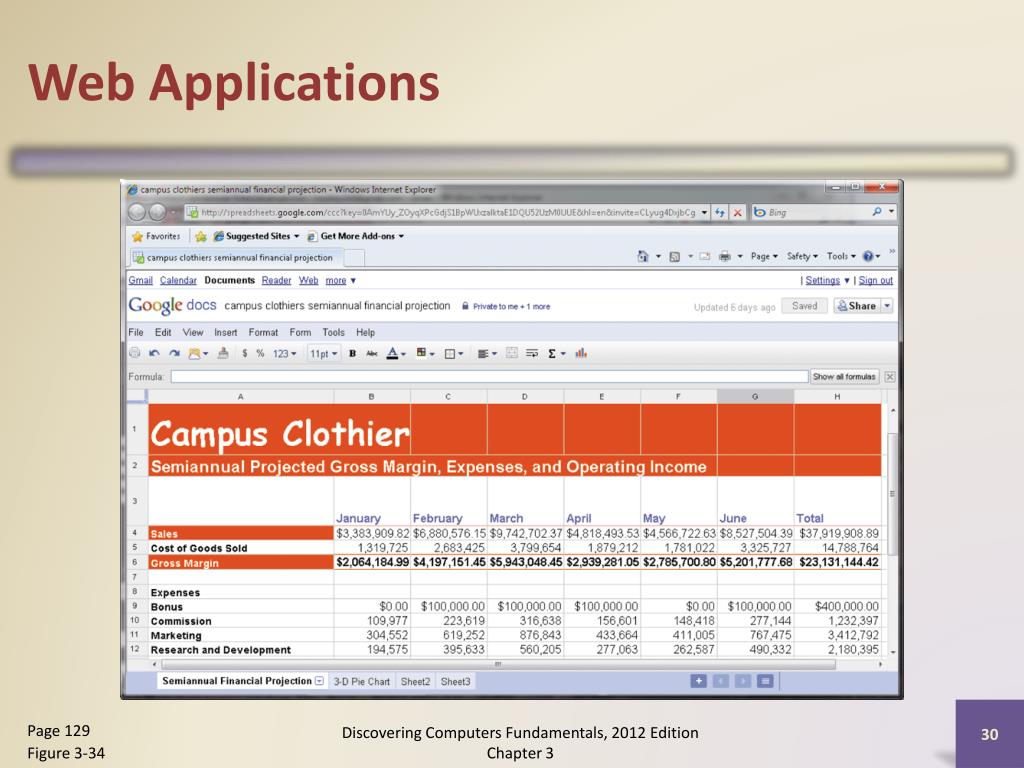Apply percent format with the % button
Viewport: 1024px width, 768px height.
[x=260, y=353]
